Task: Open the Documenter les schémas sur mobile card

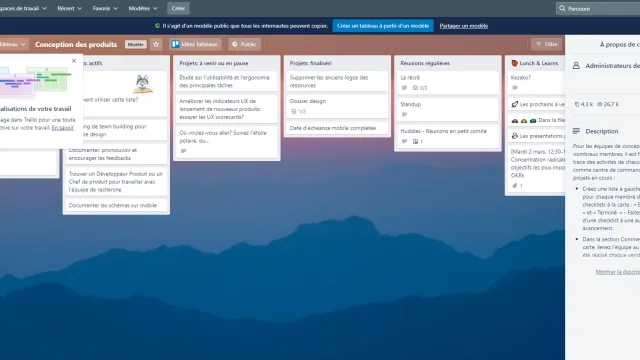Action: (x=116, y=205)
